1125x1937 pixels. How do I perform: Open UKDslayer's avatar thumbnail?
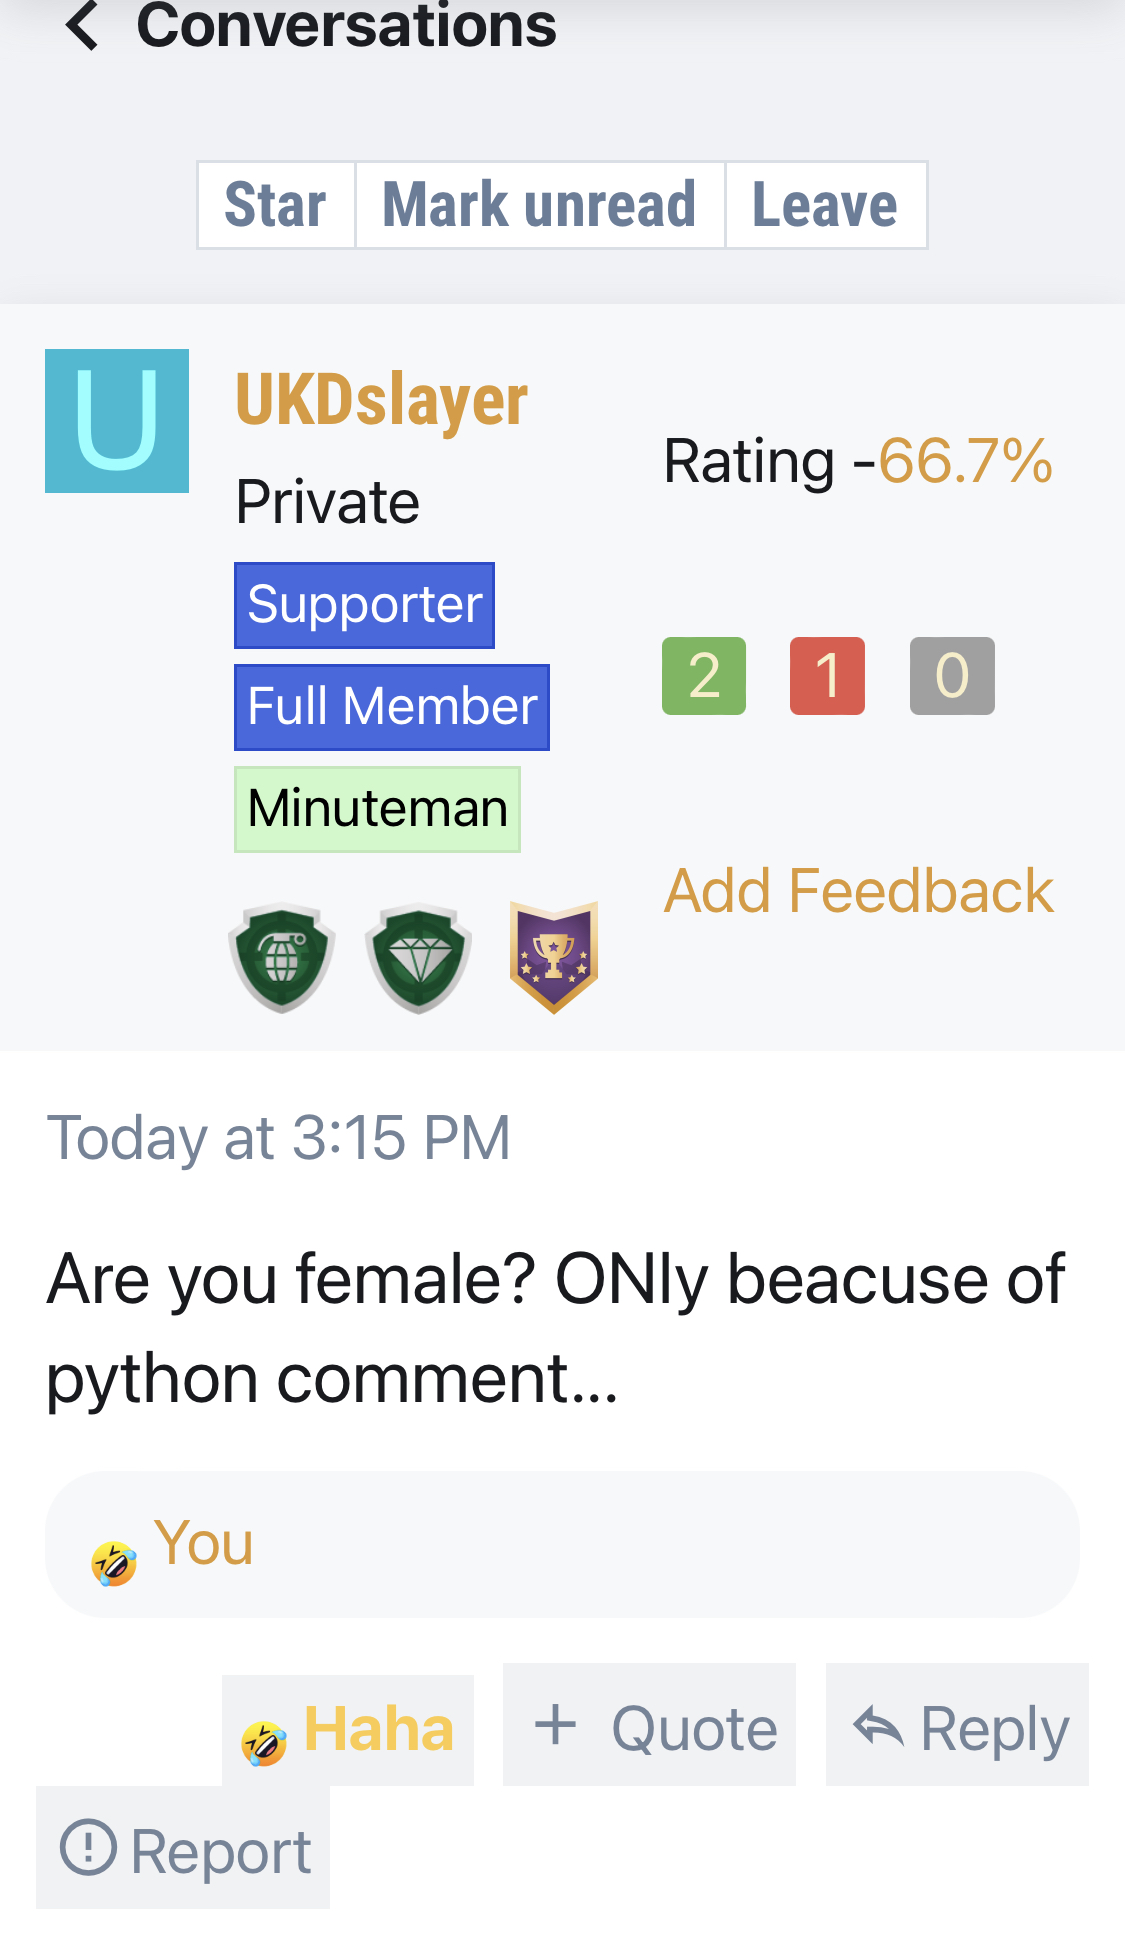(x=117, y=421)
